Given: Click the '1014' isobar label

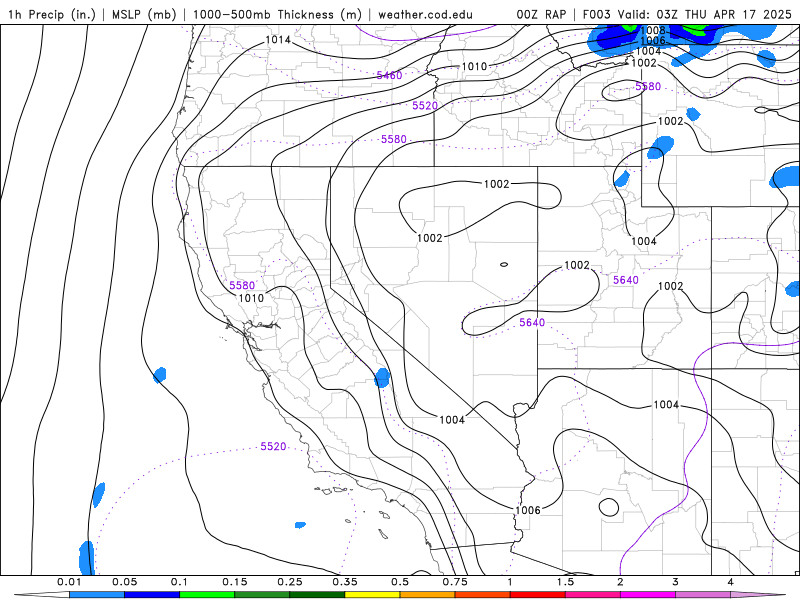Looking at the screenshot, I should (278, 40).
